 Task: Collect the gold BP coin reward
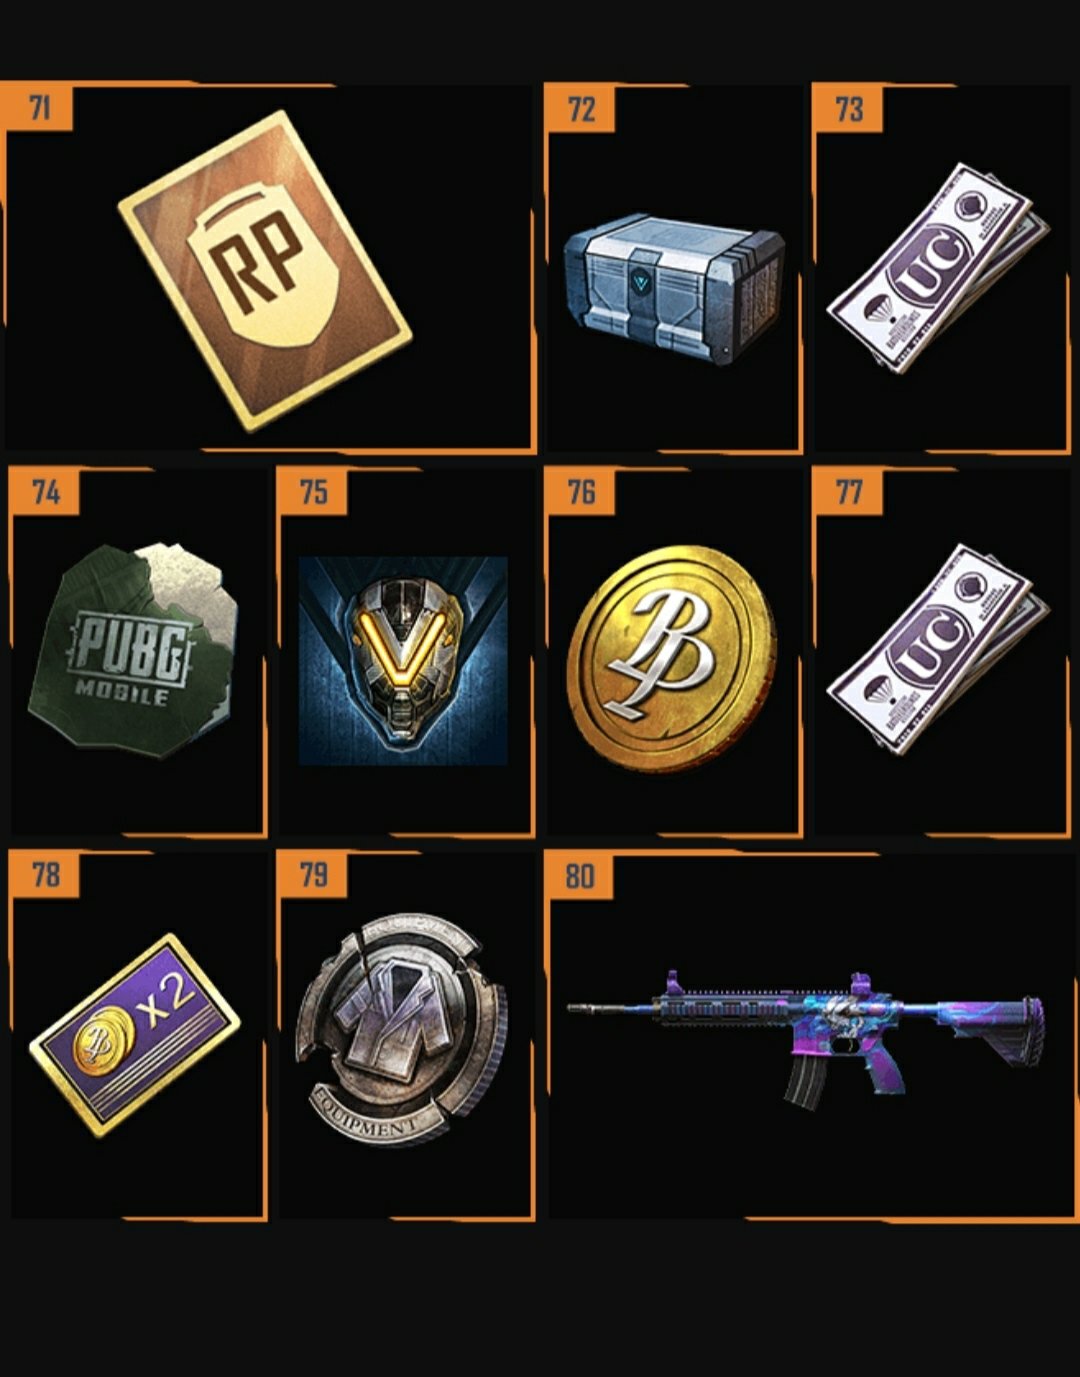[672, 658]
